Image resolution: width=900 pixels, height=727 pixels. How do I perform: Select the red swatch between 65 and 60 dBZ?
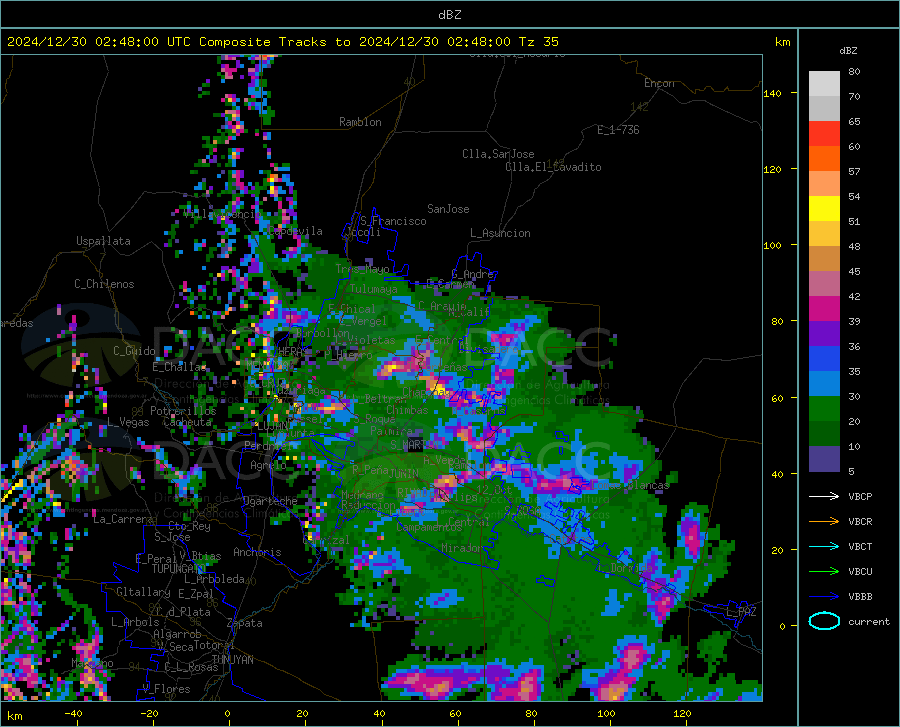click(824, 134)
